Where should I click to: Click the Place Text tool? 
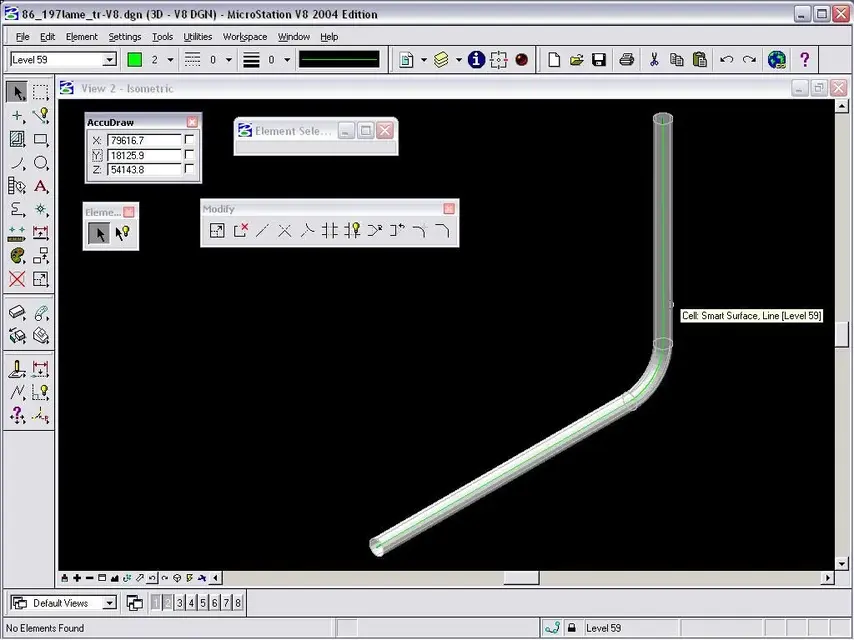coord(40,186)
